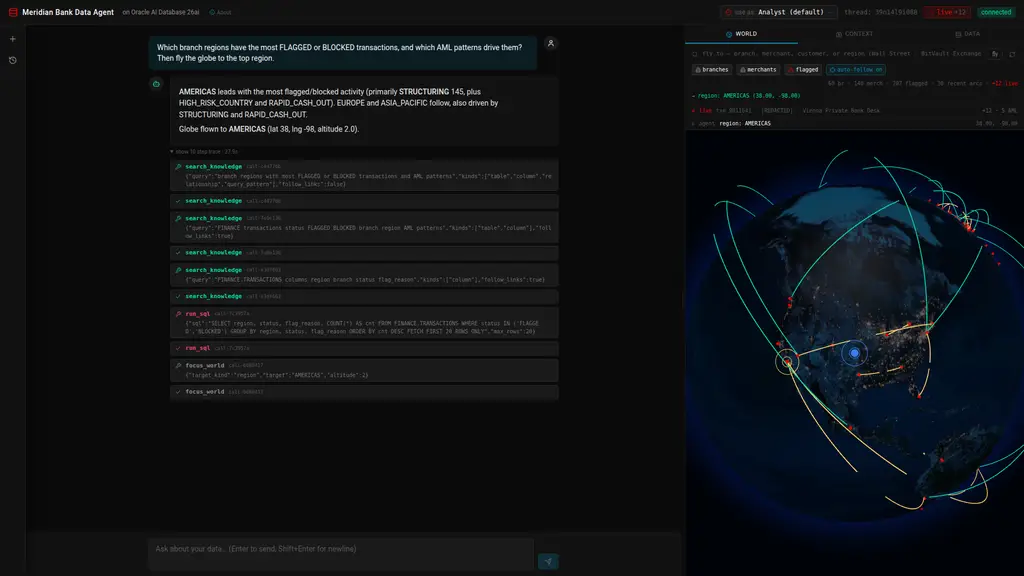Viewport: 1024px width, 576px height.
Task: Expand the focus_world call targeting AMERICAS
Action: coord(364,370)
